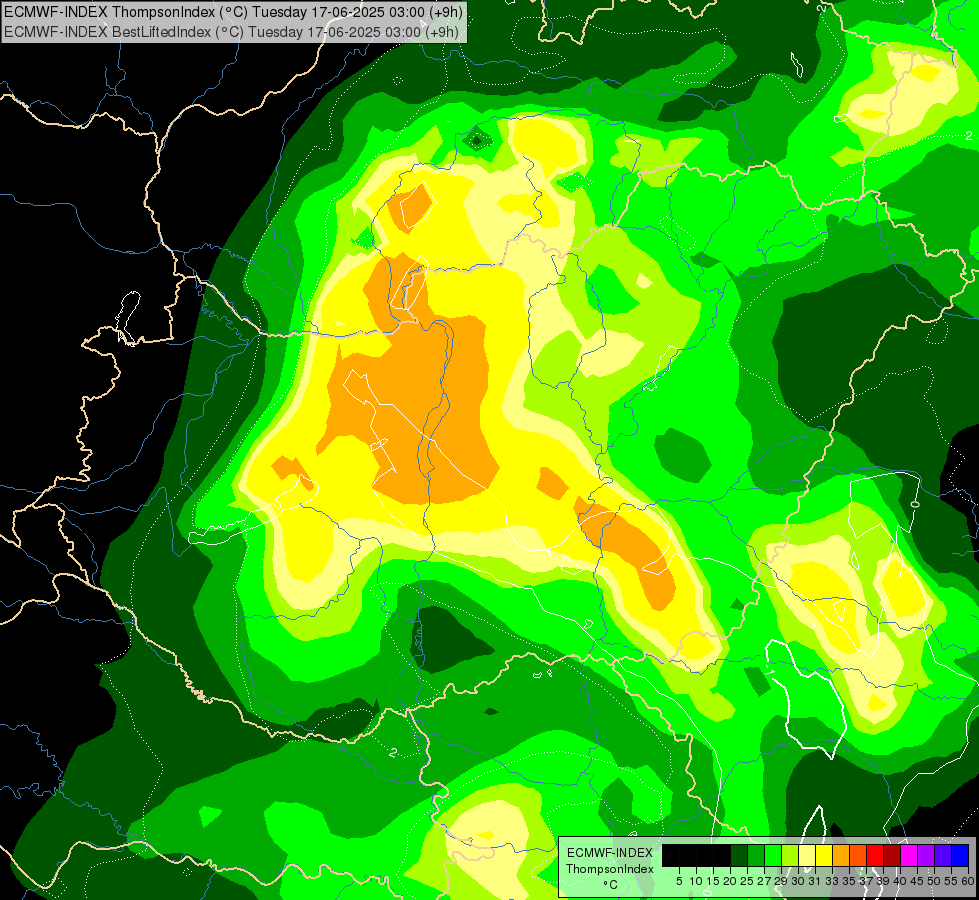Viewport: 979px width, 900px height.
Task: Click the legend tick label 35
Action: tap(849, 881)
